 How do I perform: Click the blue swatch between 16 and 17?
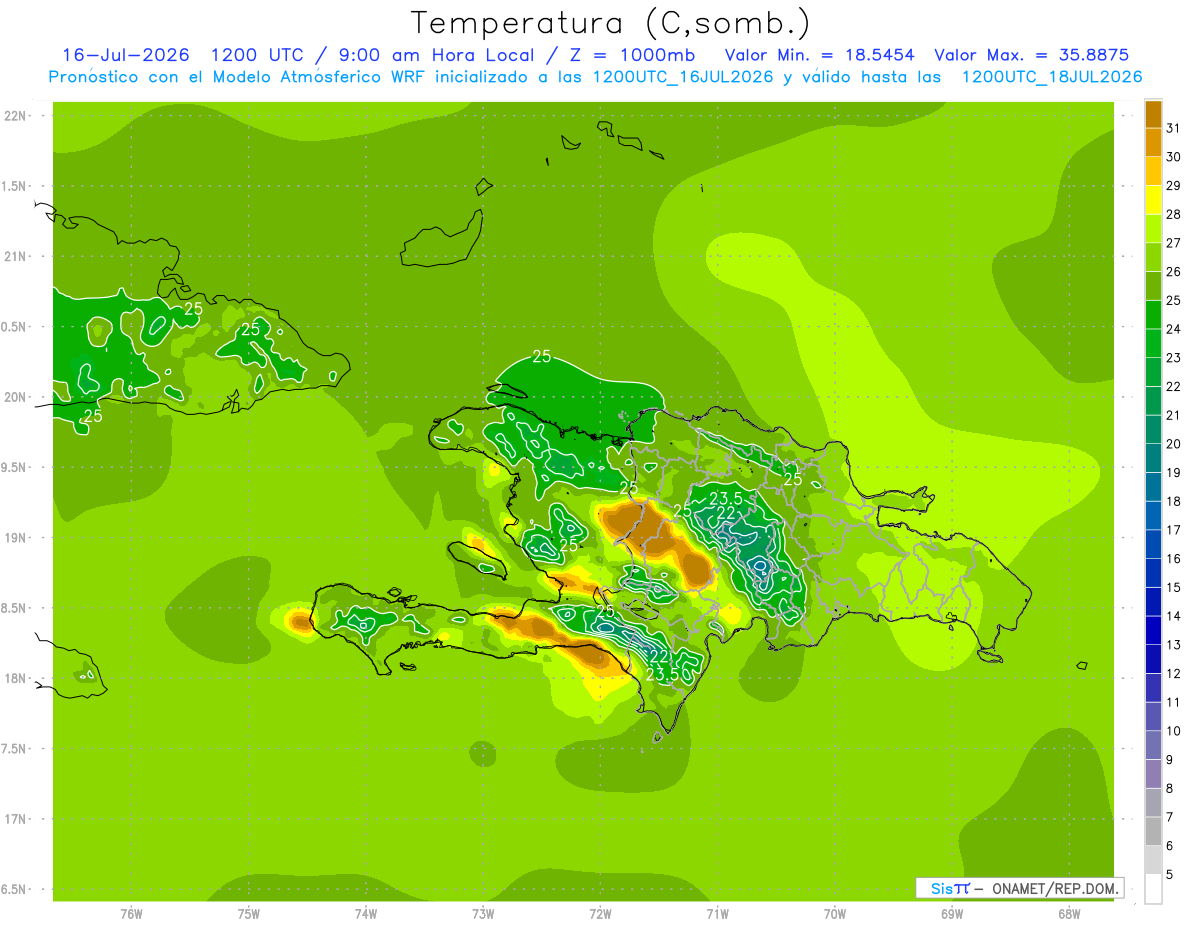tap(1153, 544)
